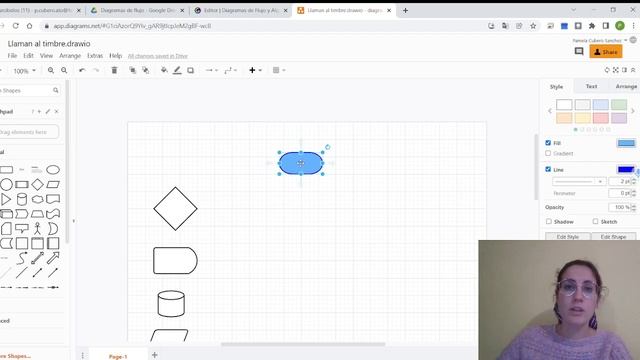Open the line pattern dropdown

(578, 181)
